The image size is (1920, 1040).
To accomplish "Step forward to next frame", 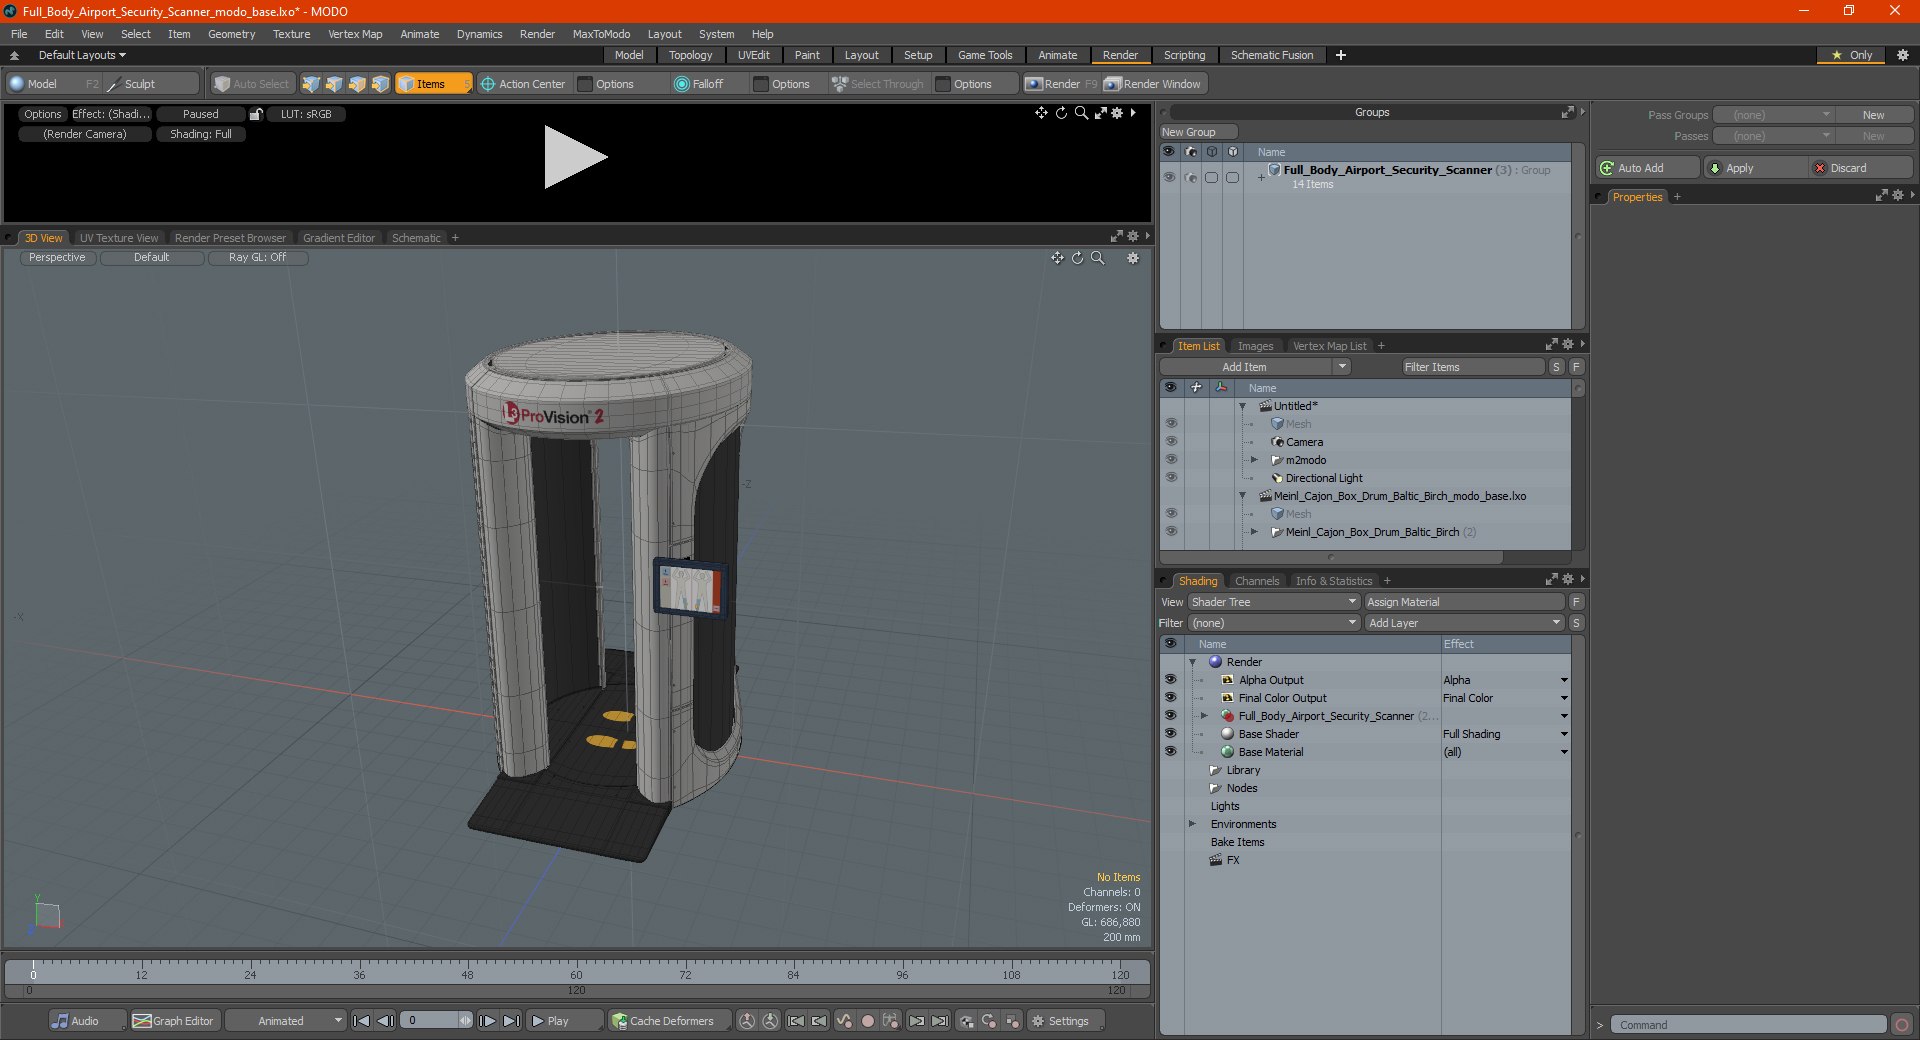I will 488,1021.
